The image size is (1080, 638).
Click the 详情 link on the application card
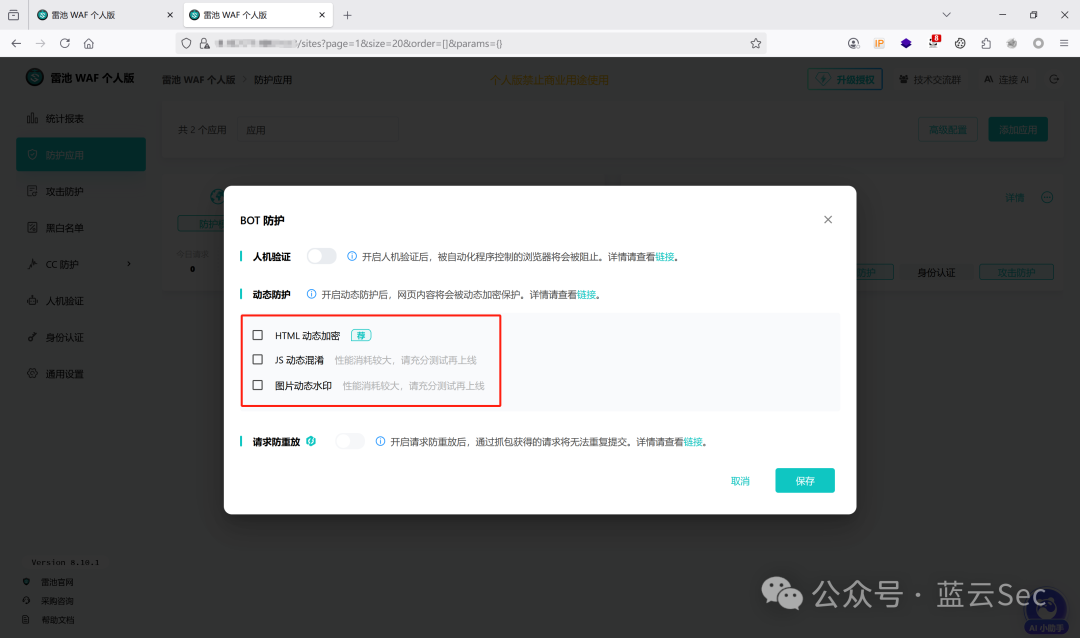[x=1015, y=198]
